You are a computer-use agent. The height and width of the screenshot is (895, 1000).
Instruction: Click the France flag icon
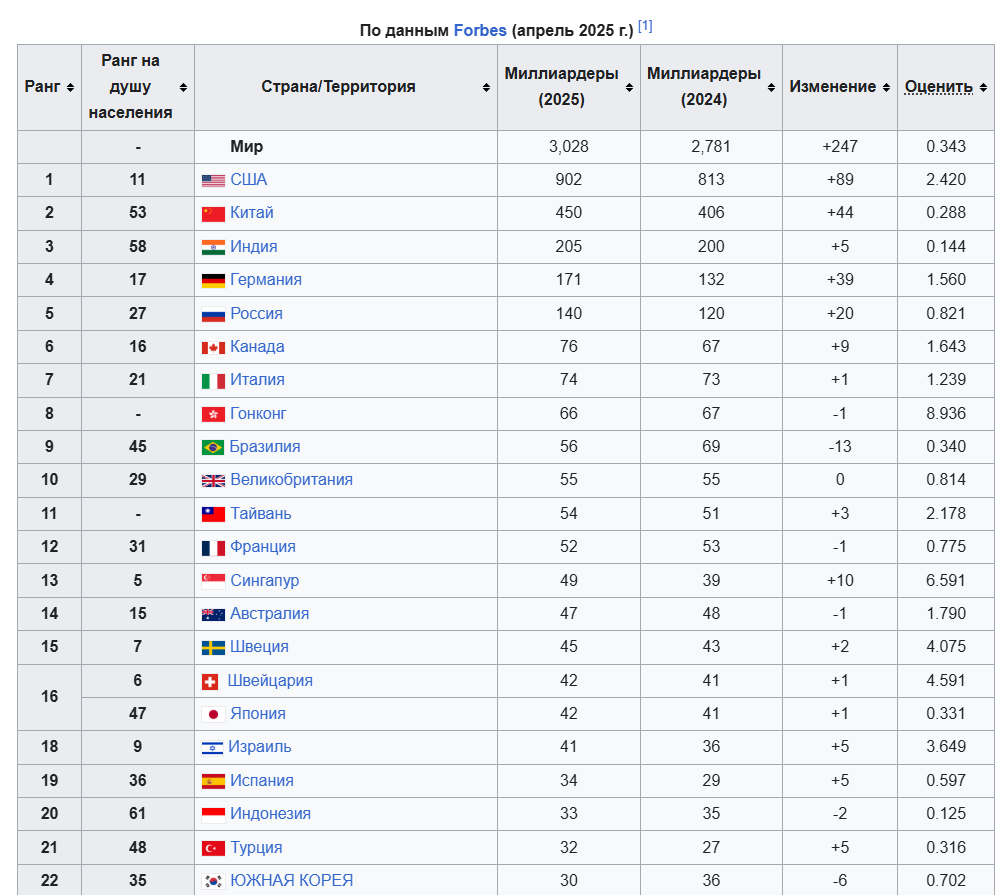tap(213, 547)
